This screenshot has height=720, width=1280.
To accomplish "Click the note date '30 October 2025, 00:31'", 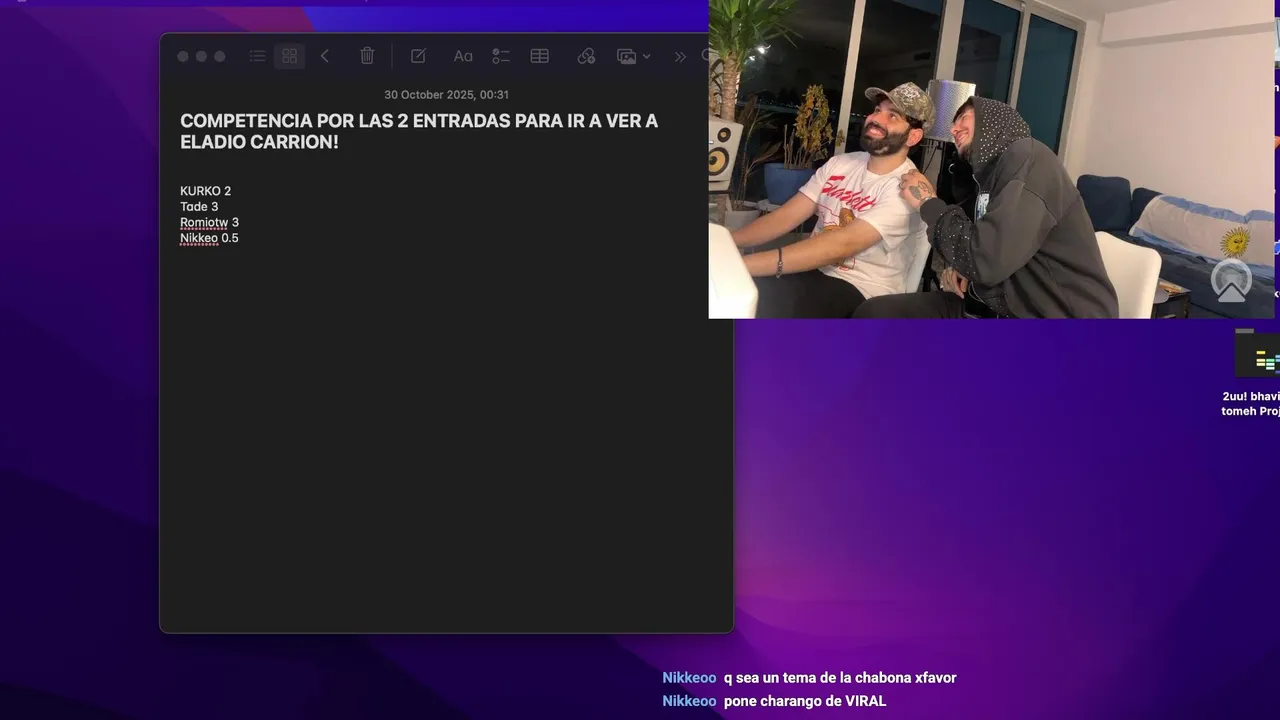I will (446, 95).
